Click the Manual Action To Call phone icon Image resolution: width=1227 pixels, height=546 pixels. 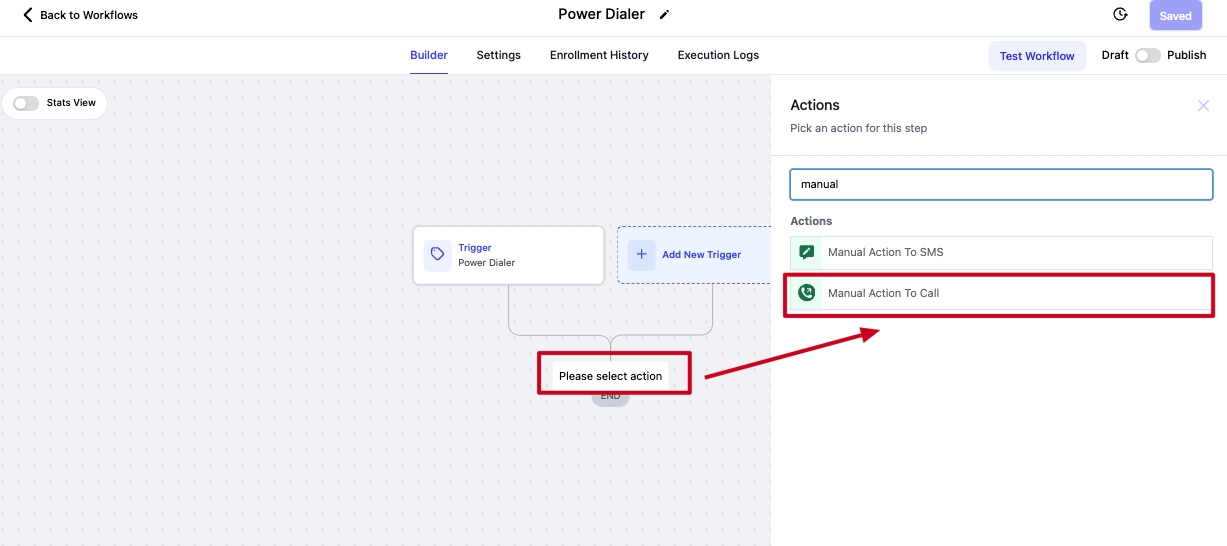coord(807,293)
